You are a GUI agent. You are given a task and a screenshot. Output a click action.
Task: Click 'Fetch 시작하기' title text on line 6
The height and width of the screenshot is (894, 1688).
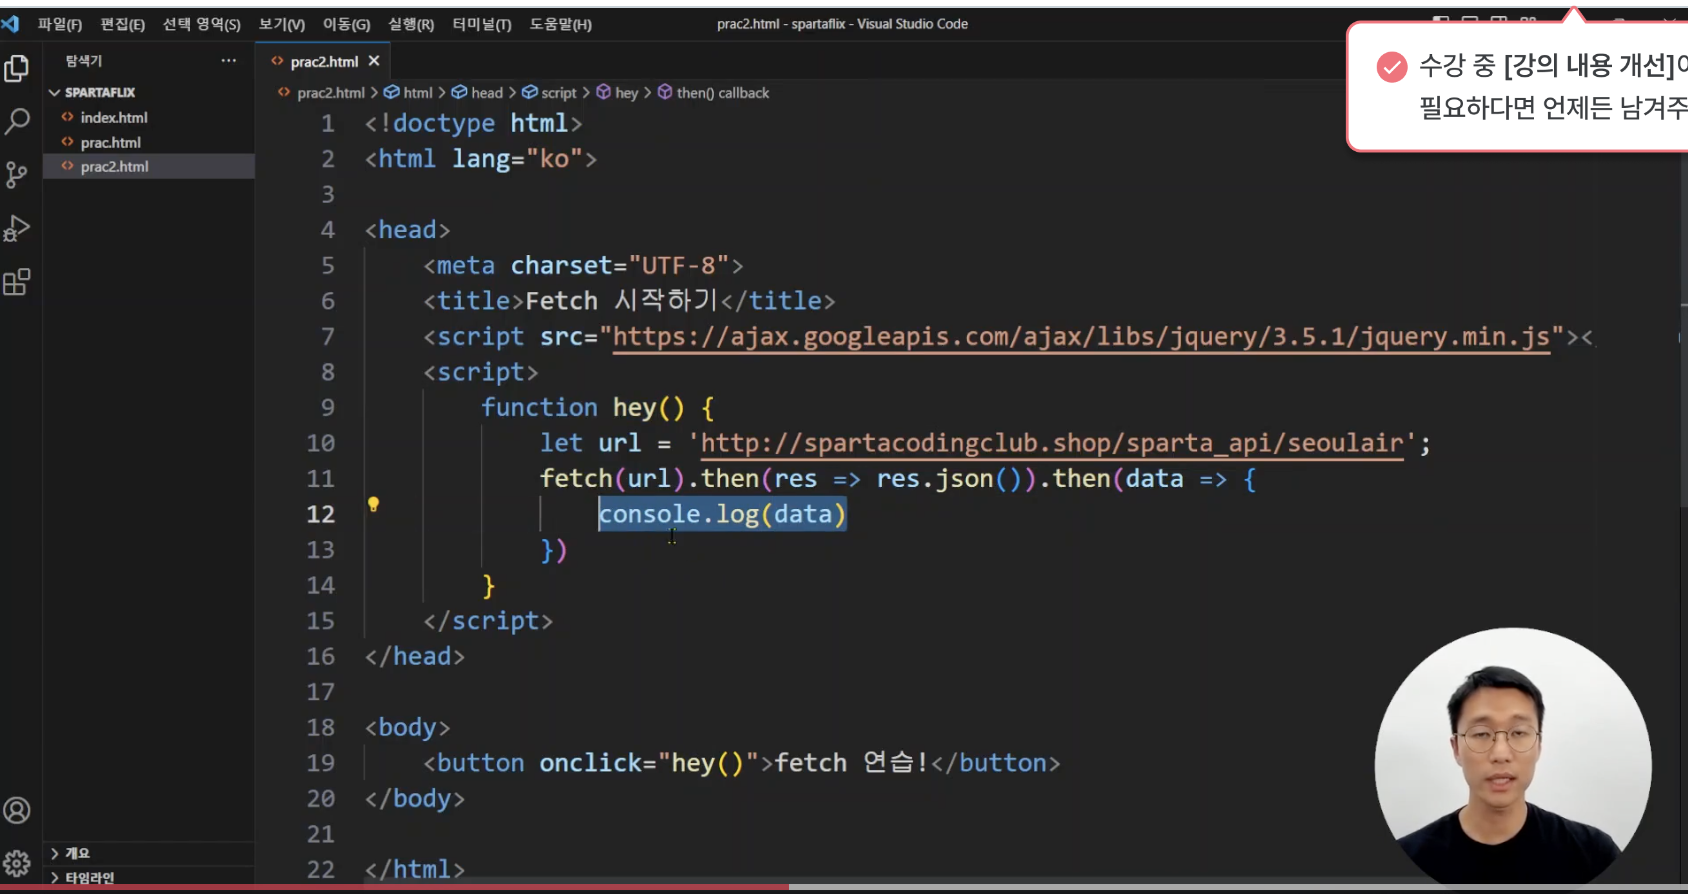pyautogui.click(x=622, y=300)
